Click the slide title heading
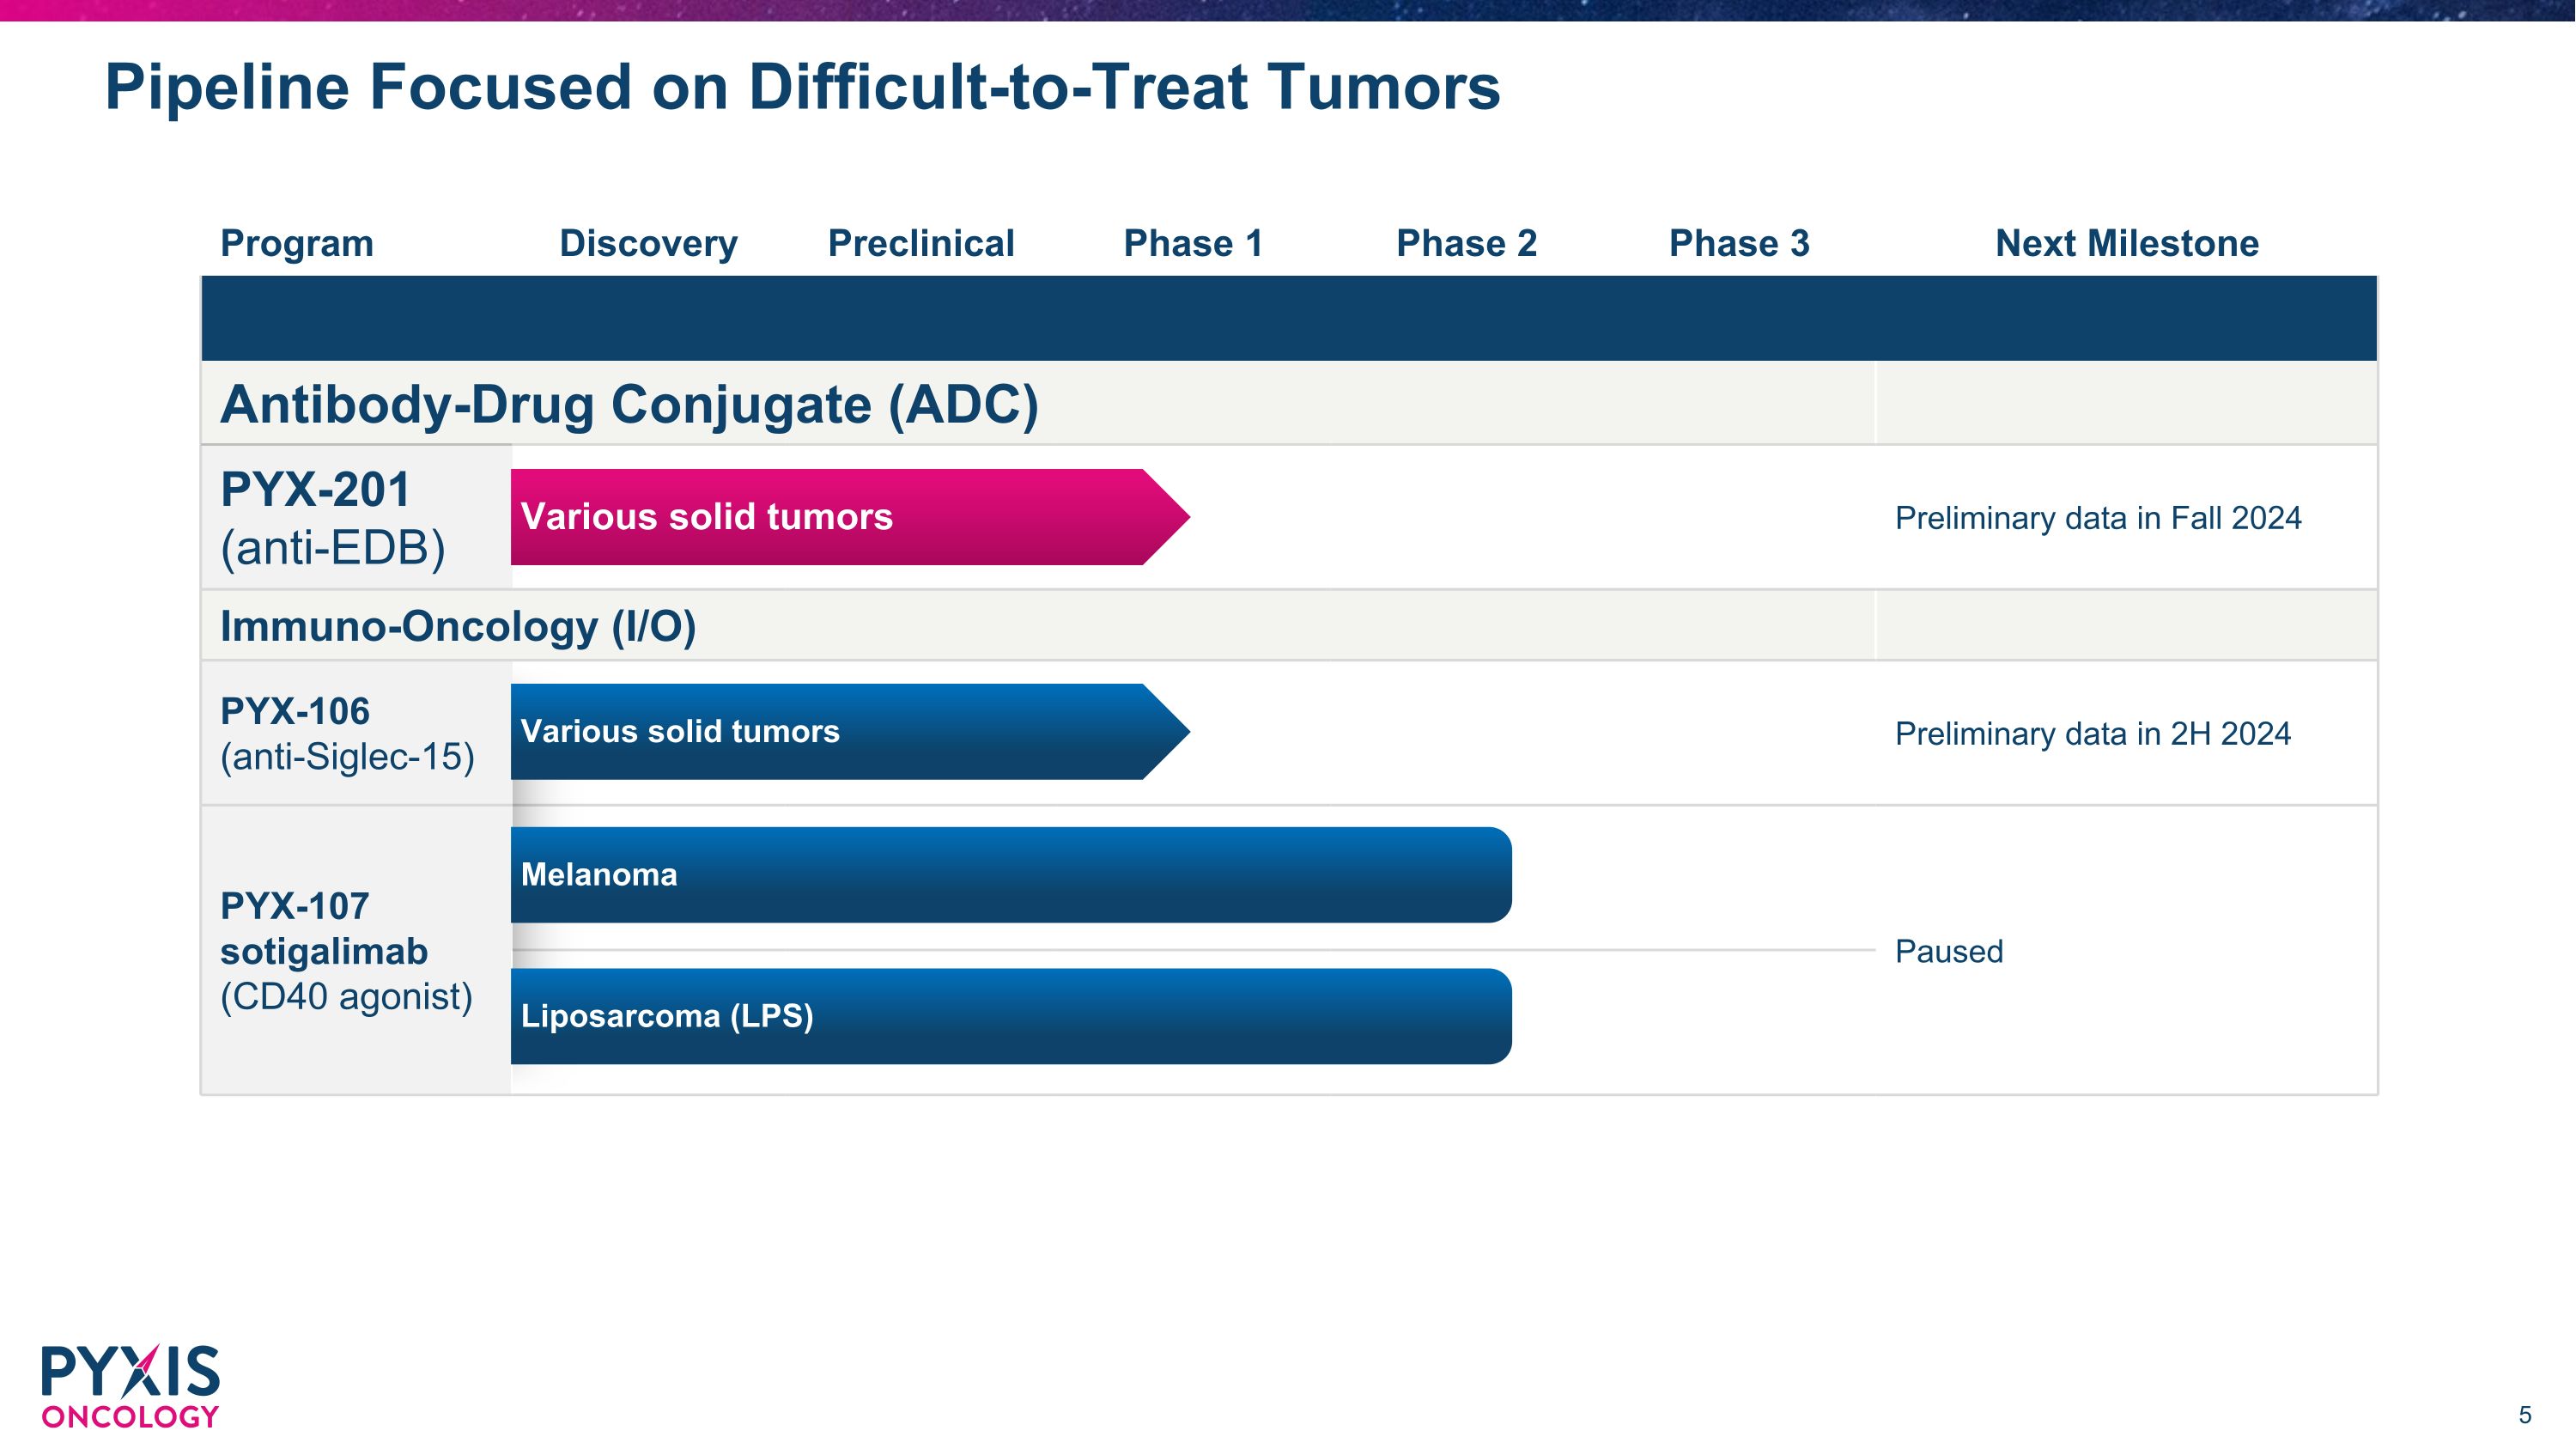This screenshot has height=1449, width=2576. pyautogui.click(x=802, y=87)
